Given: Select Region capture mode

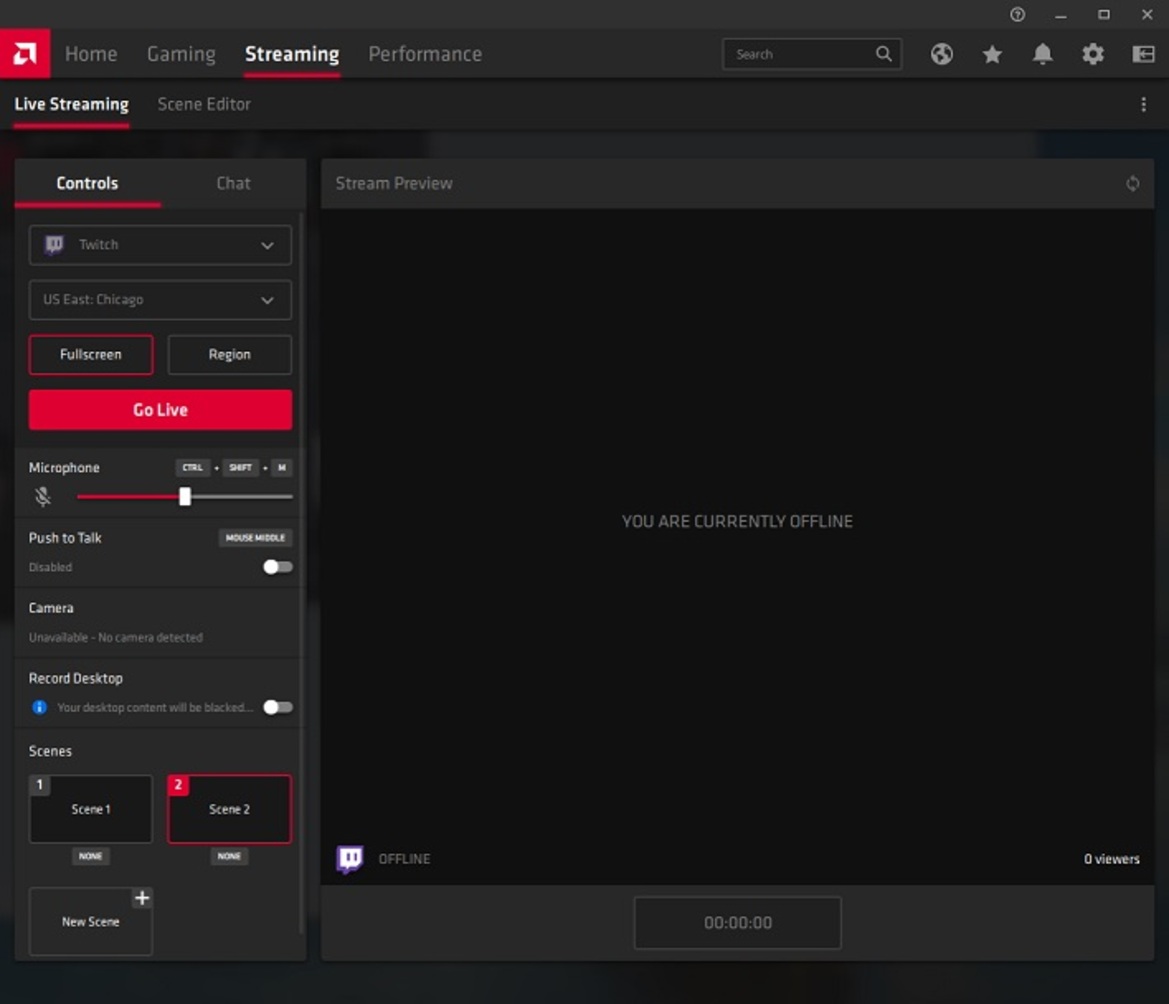Looking at the screenshot, I should [x=229, y=354].
